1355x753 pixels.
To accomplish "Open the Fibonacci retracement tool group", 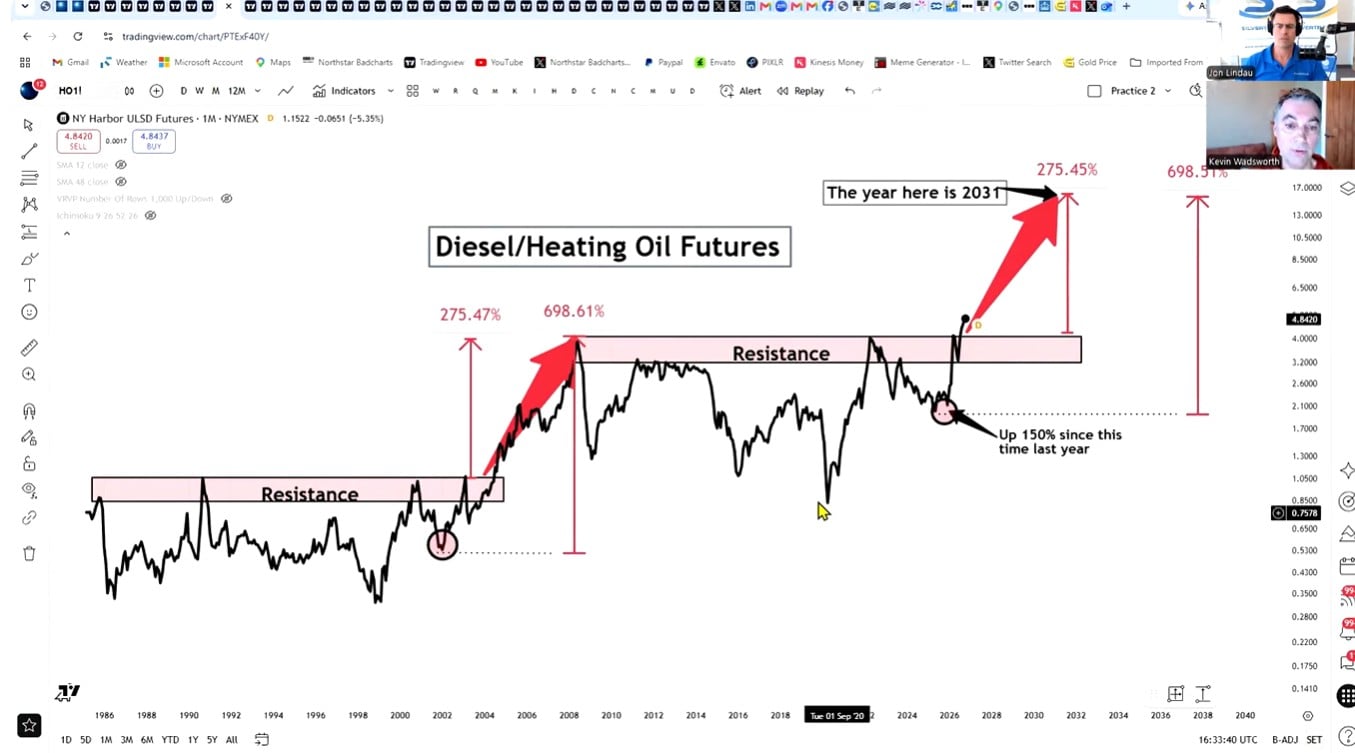I will click(29, 178).
